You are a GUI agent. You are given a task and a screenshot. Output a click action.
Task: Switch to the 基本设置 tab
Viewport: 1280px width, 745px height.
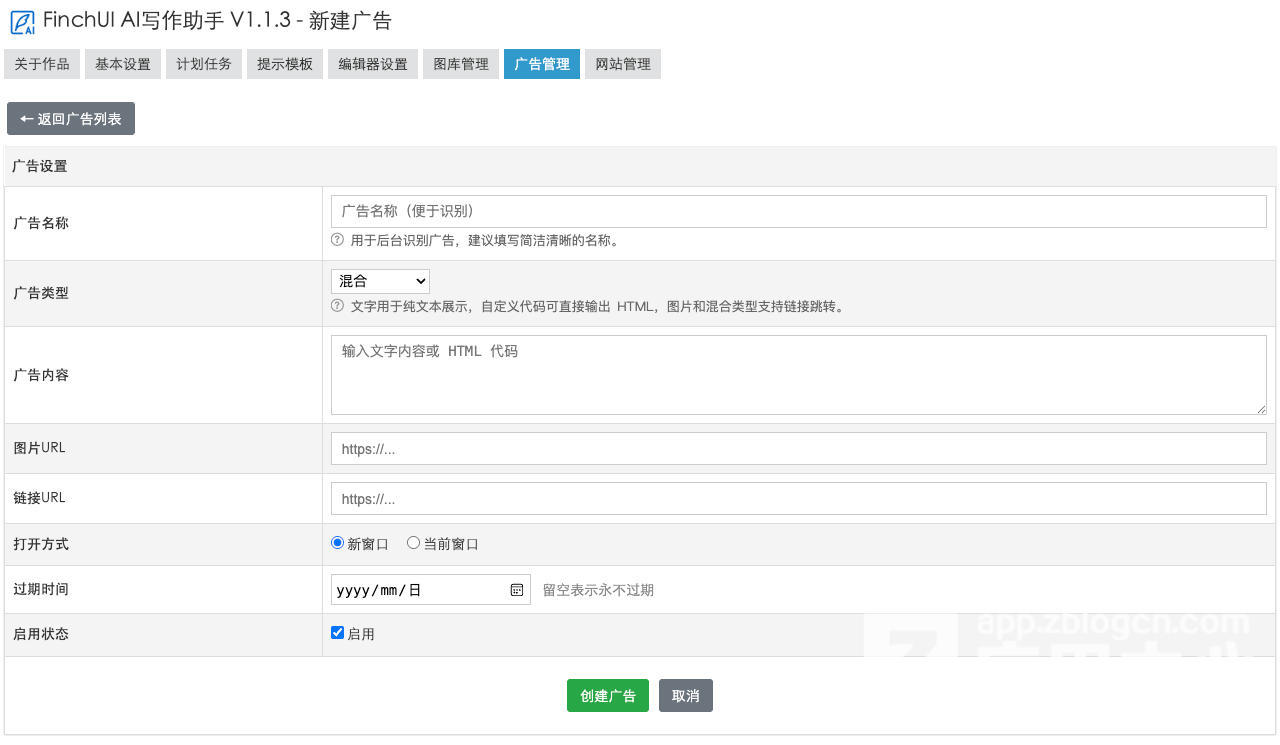(122, 63)
